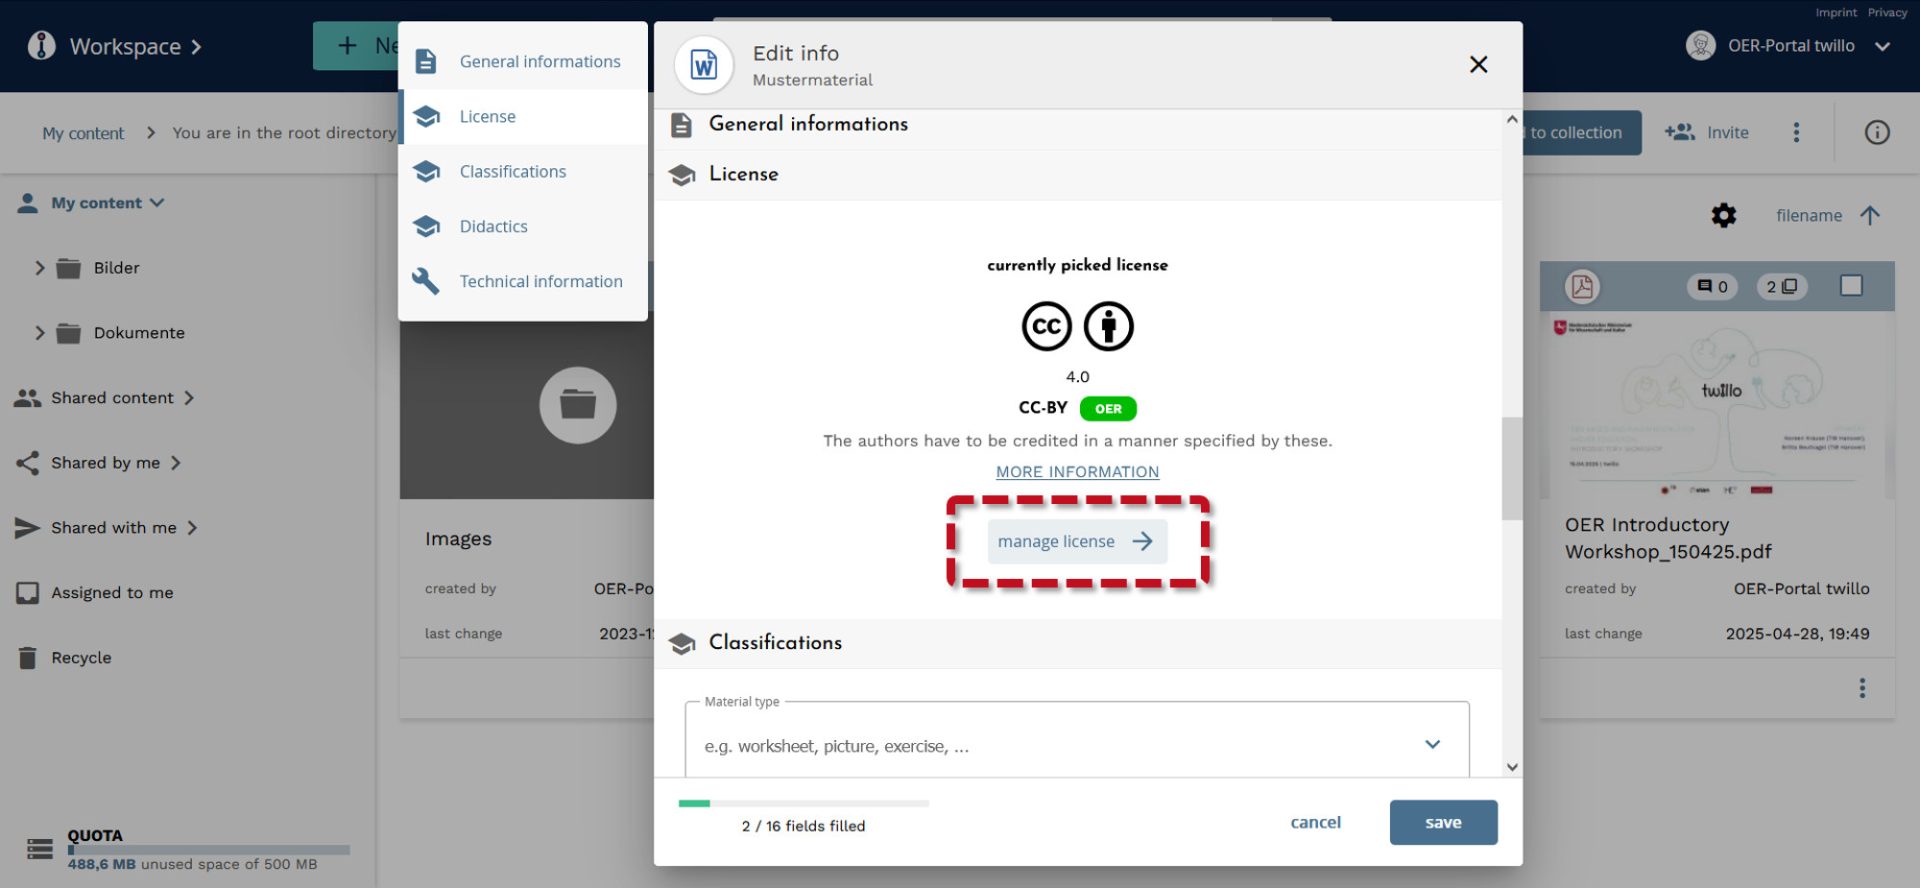Expand the Dokumente folder

tap(40, 333)
